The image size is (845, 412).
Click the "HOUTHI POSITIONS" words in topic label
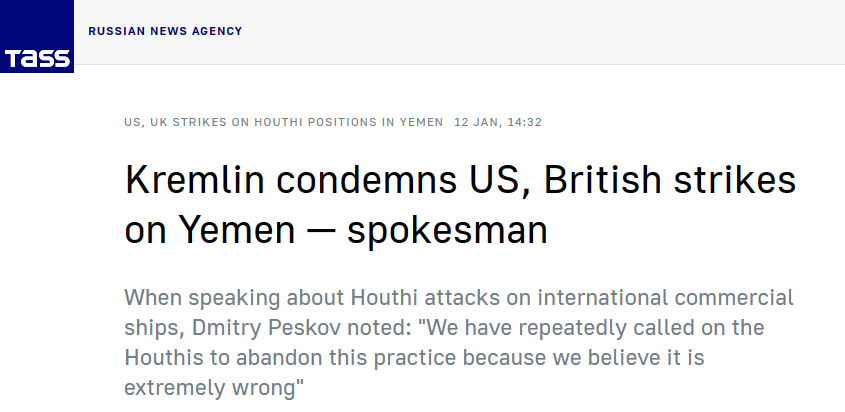pos(316,122)
